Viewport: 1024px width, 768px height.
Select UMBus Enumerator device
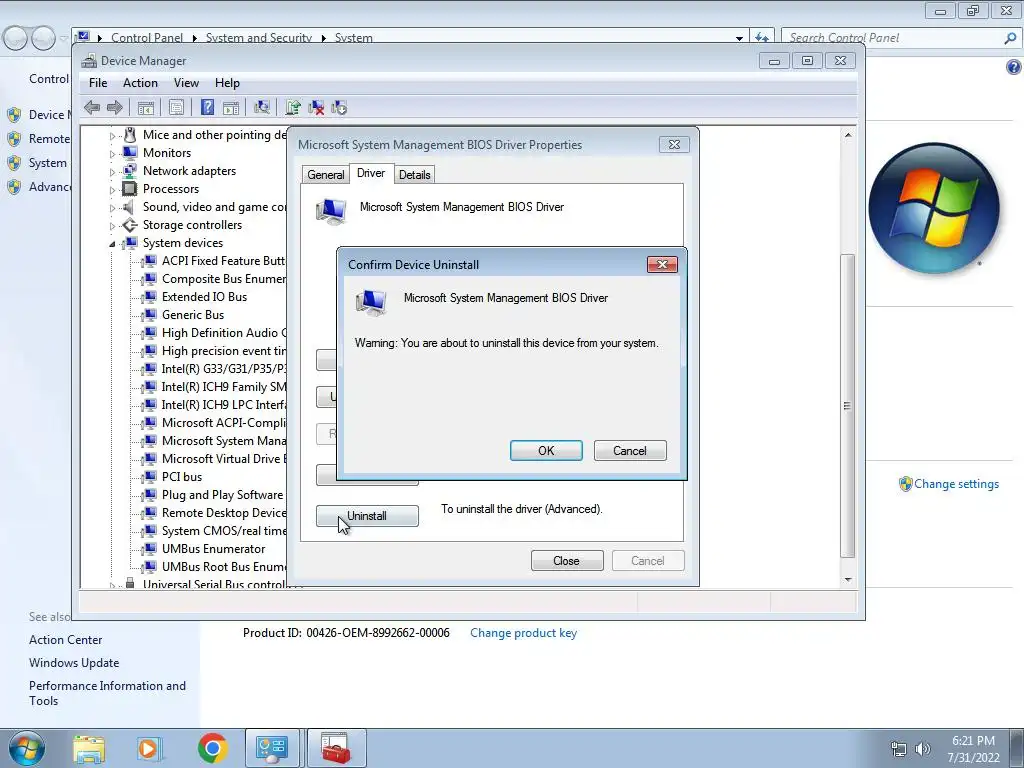214,549
